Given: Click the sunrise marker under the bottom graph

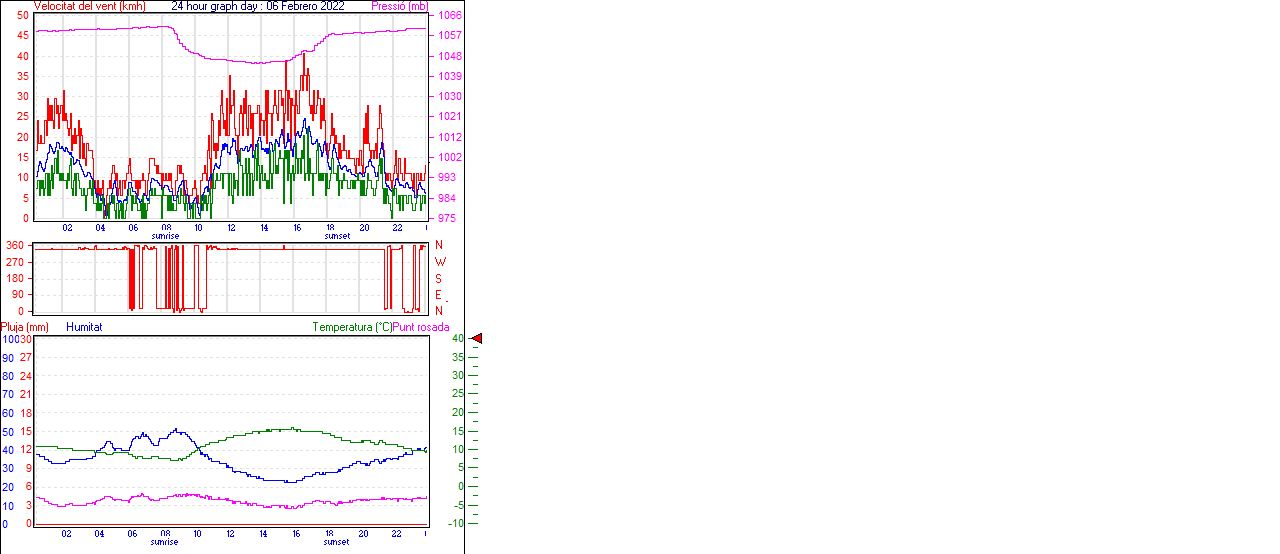Looking at the screenshot, I should point(165,542).
